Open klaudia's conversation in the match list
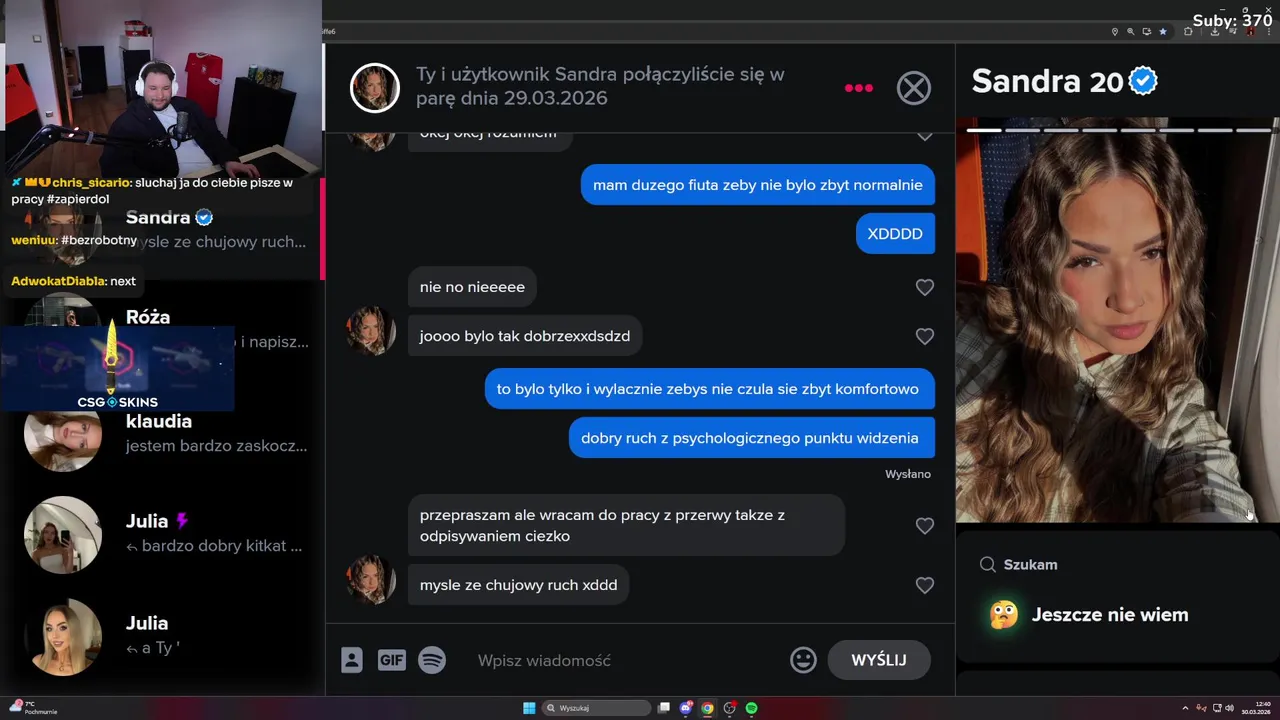The width and height of the screenshot is (1280, 720). click(165, 433)
